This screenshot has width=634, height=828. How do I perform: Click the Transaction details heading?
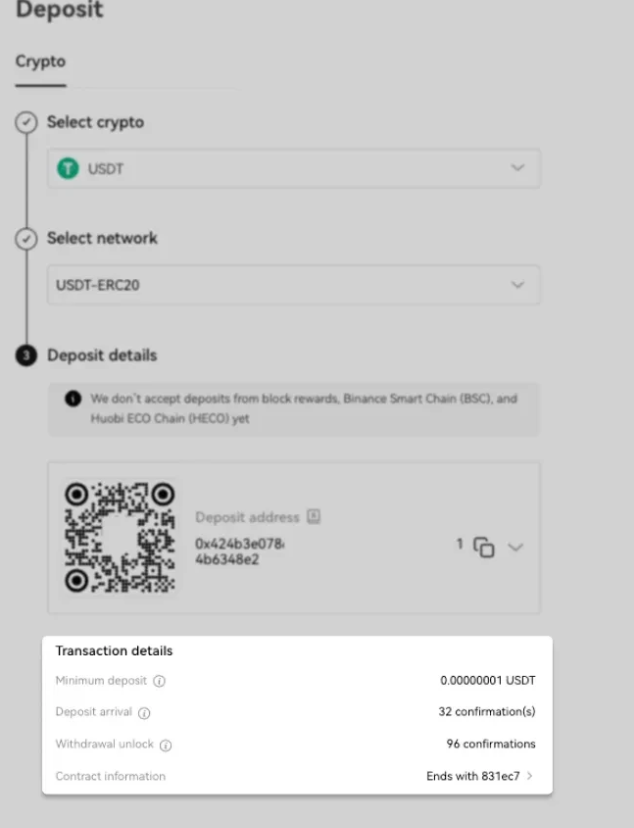tap(114, 651)
